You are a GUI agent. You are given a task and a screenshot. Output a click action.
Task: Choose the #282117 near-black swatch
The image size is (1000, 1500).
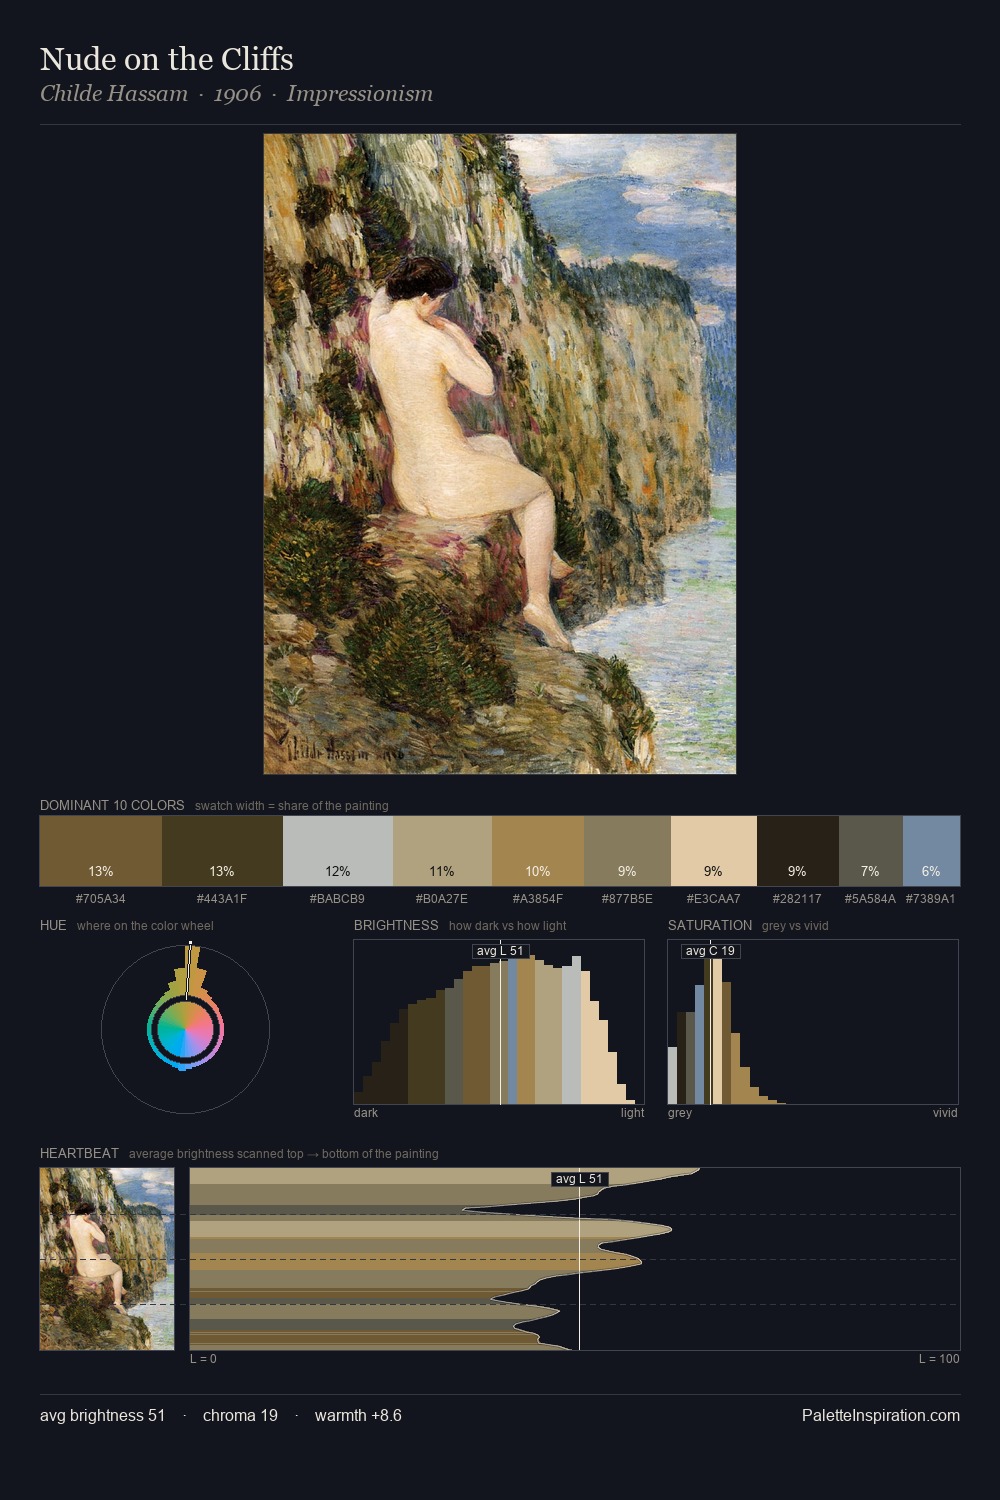click(x=798, y=851)
